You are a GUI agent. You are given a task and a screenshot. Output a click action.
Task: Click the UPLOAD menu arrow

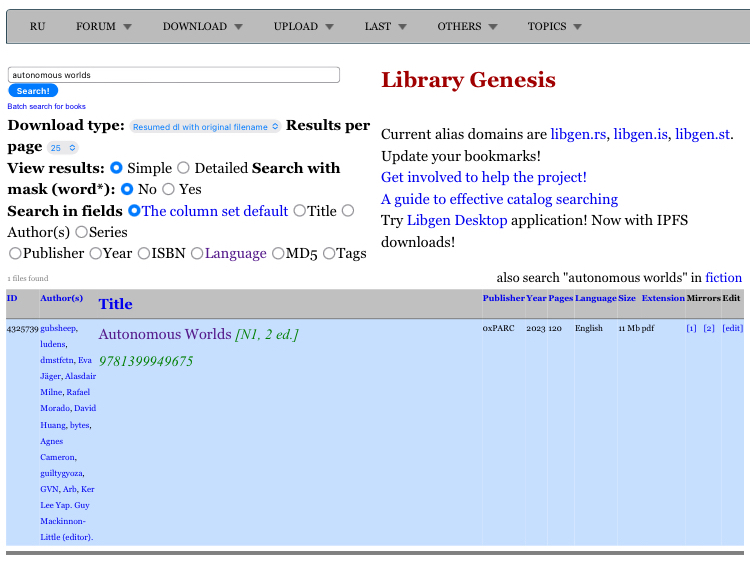[x=329, y=27]
